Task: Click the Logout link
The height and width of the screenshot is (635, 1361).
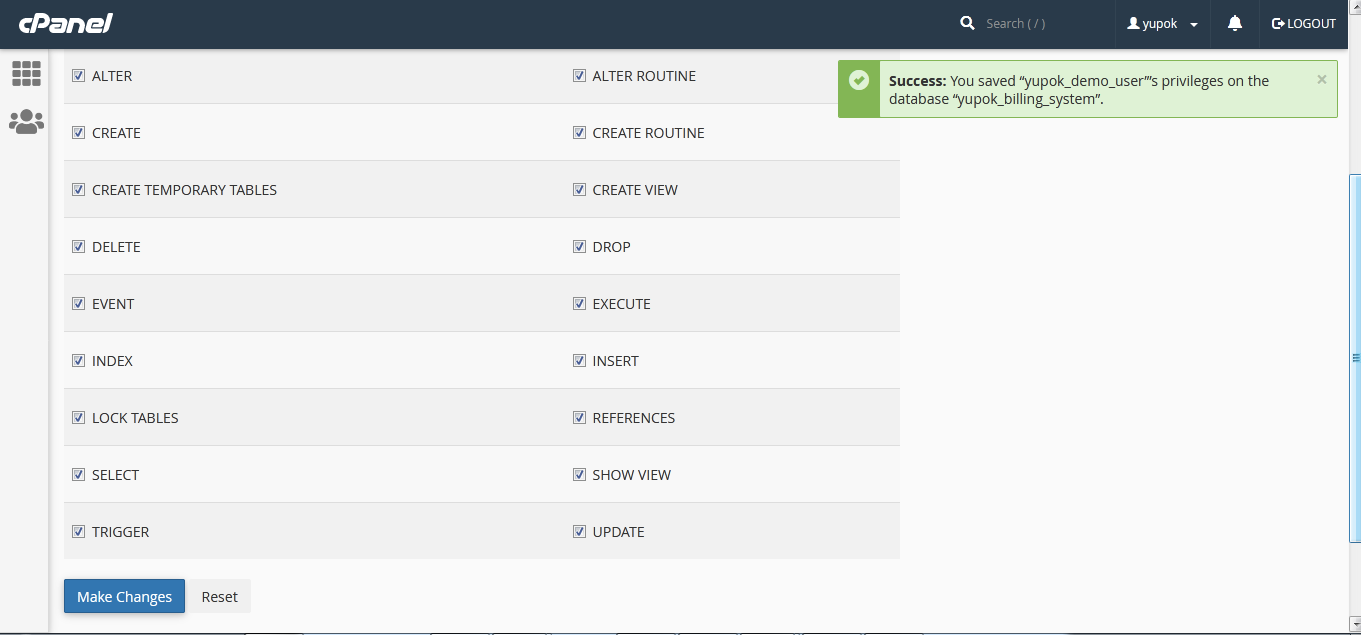Action: click(x=1303, y=23)
